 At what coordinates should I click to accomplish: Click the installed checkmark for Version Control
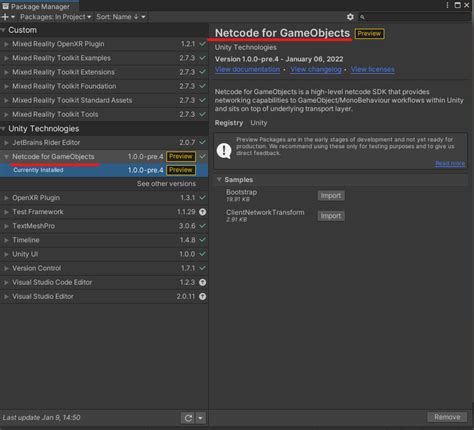click(202, 268)
